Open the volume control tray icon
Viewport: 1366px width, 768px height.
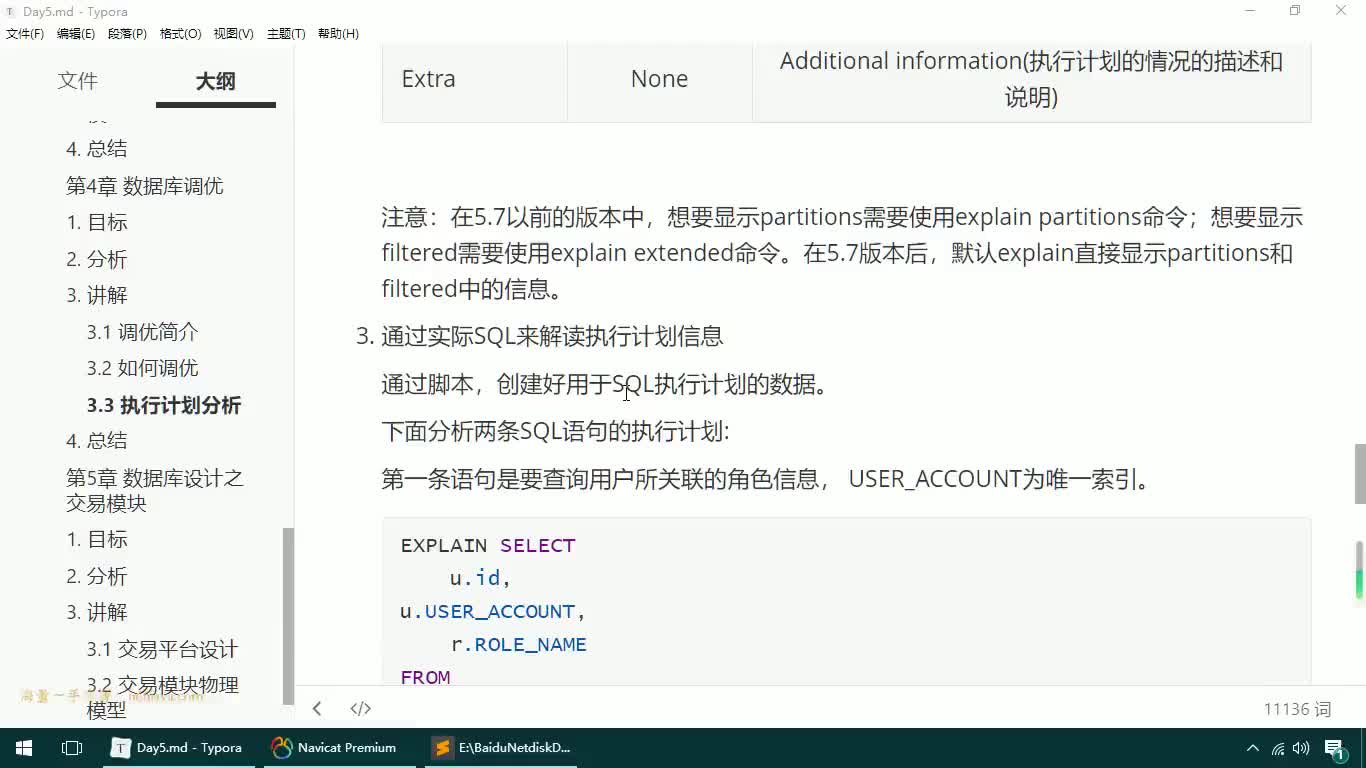[1301, 748]
